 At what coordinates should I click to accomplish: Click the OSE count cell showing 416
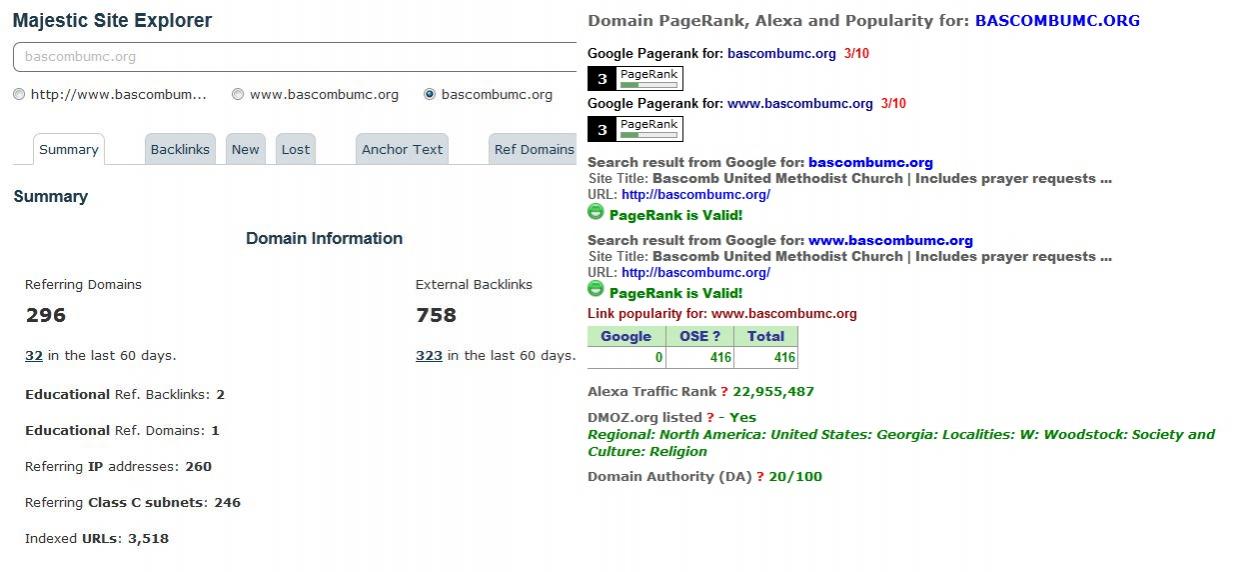(x=700, y=357)
